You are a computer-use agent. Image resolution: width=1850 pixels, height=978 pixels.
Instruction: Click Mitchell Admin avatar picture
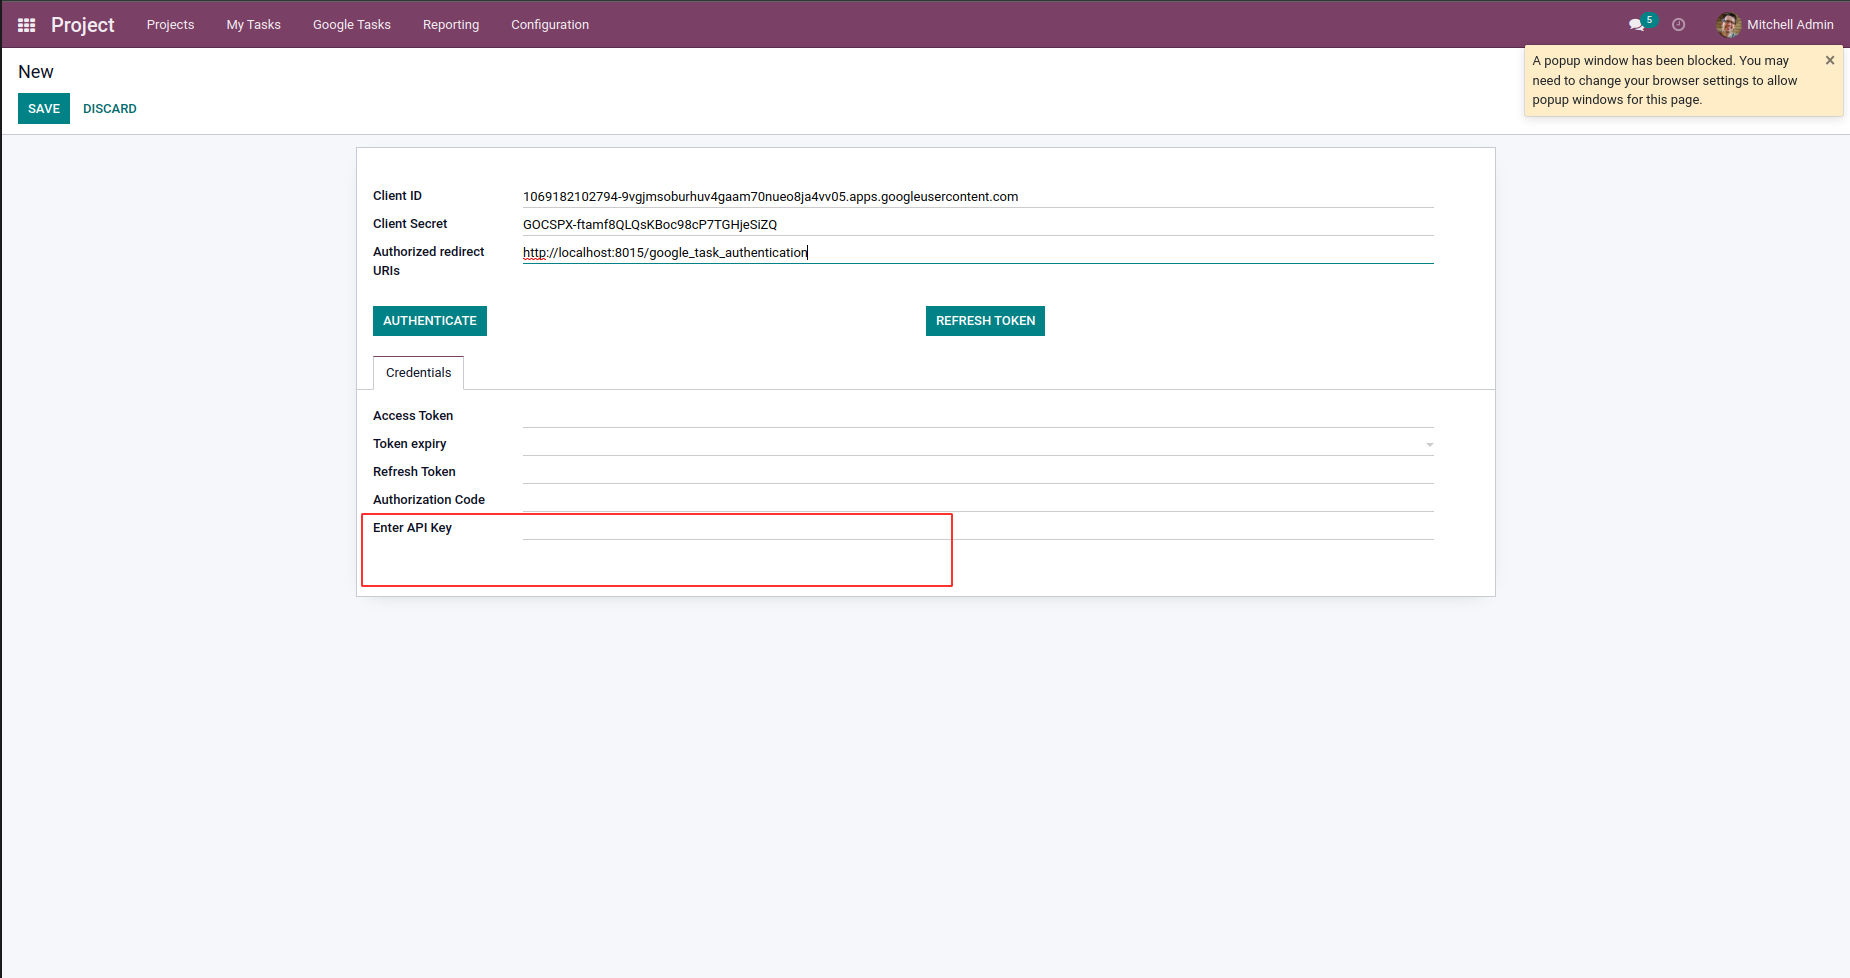point(1729,25)
